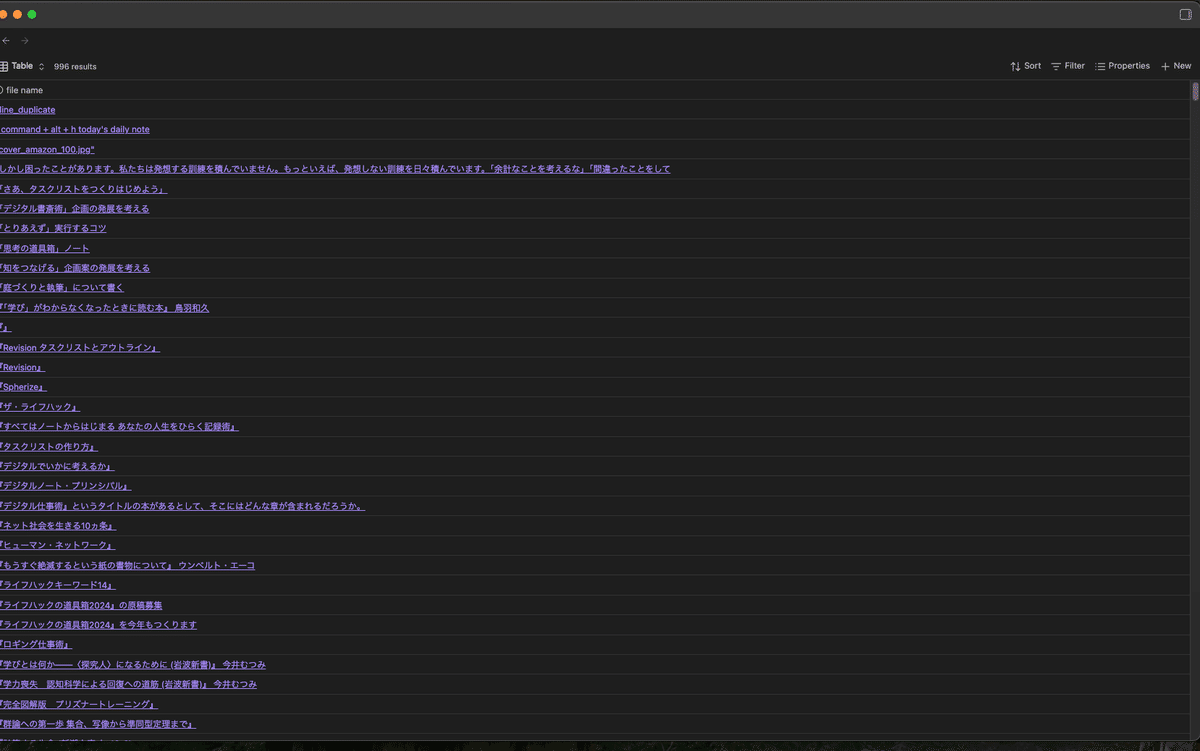1200x751 pixels.
Task: Click the vertical scrollbar thumb
Action: 1195,92
